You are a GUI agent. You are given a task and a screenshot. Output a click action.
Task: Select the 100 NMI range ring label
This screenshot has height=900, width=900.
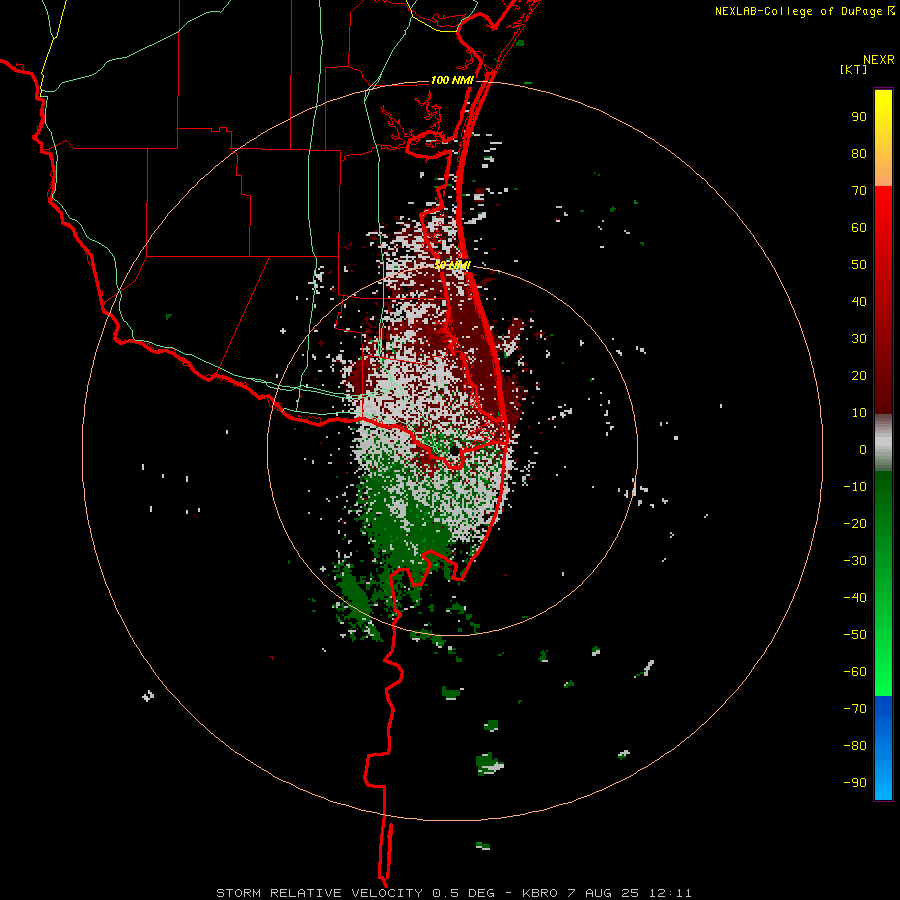point(452,80)
